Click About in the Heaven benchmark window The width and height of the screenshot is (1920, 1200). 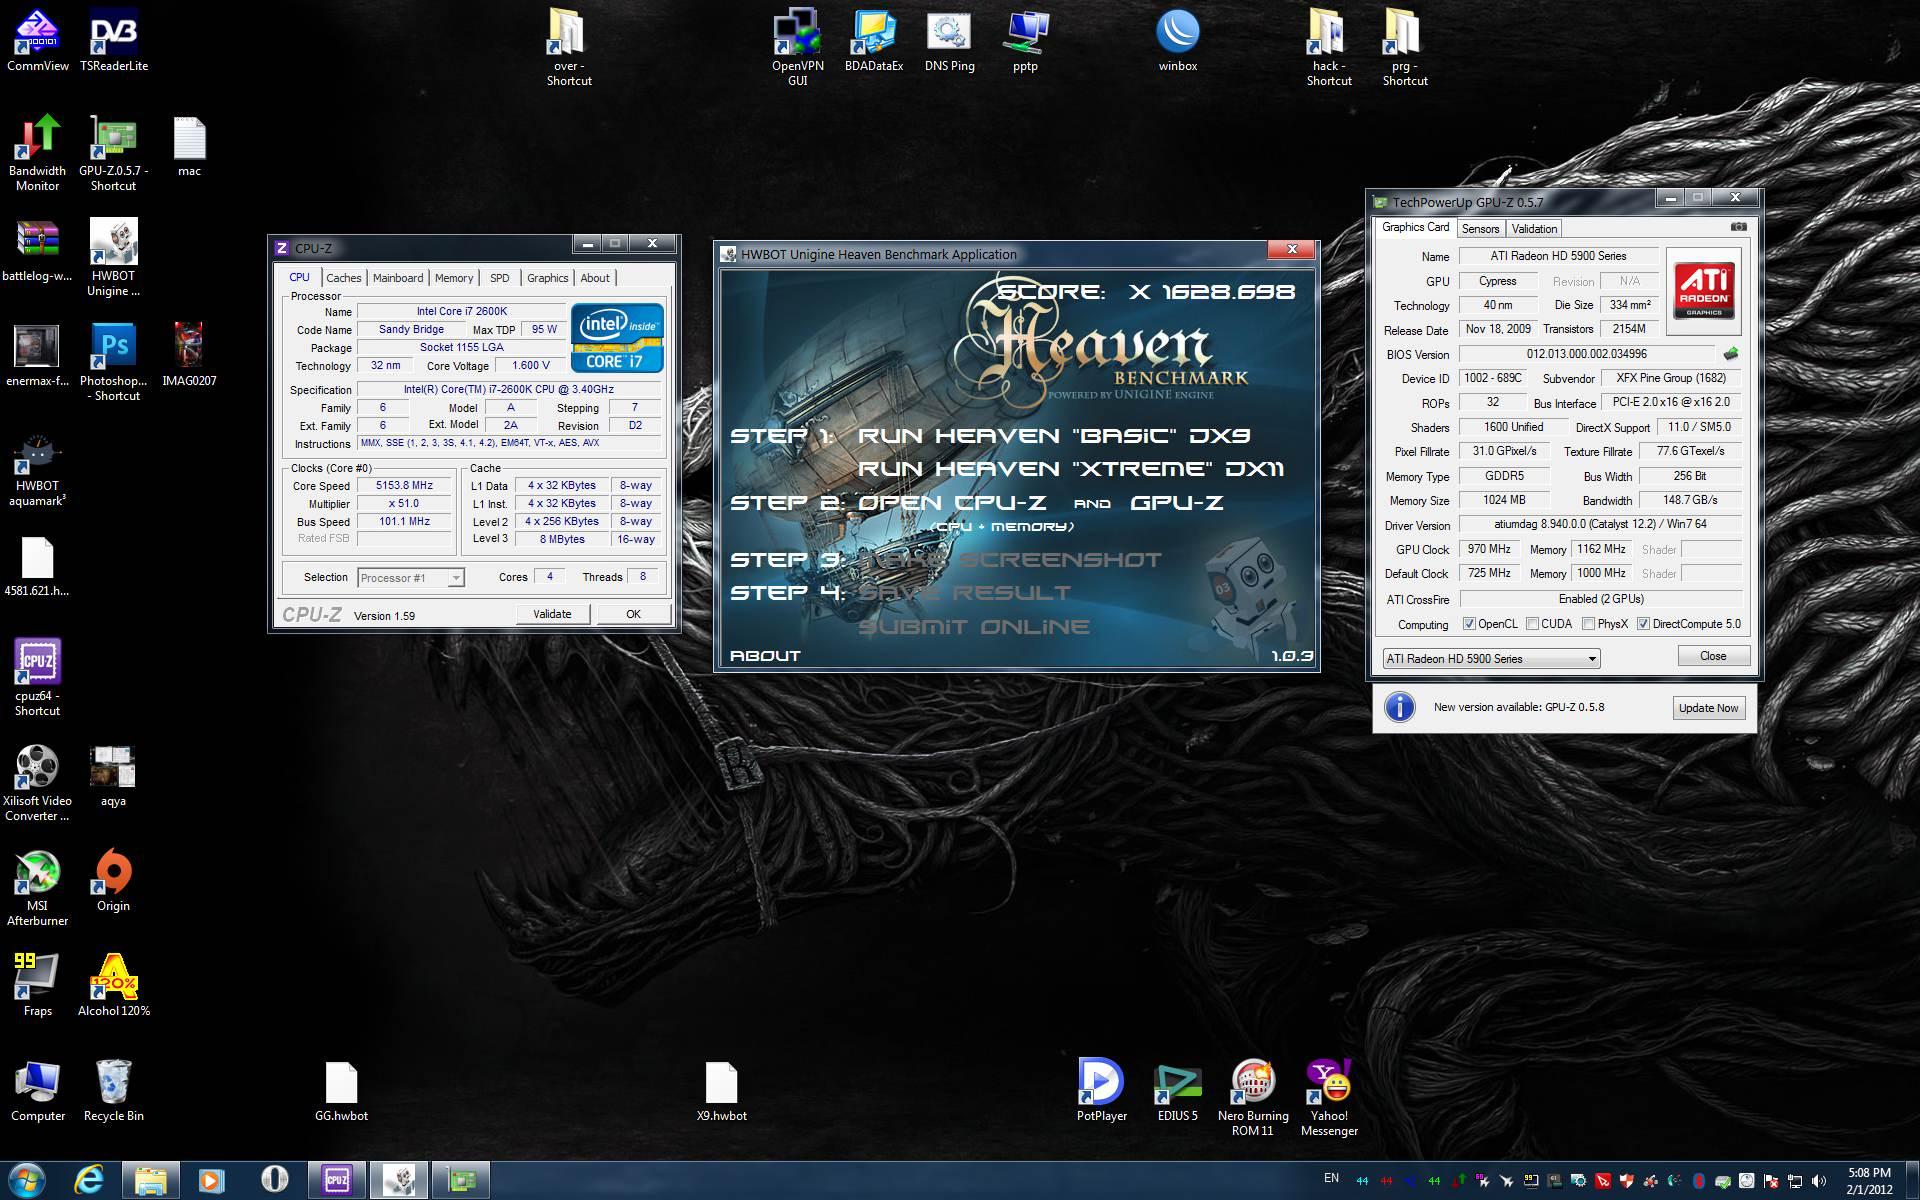tap(765, 656)
